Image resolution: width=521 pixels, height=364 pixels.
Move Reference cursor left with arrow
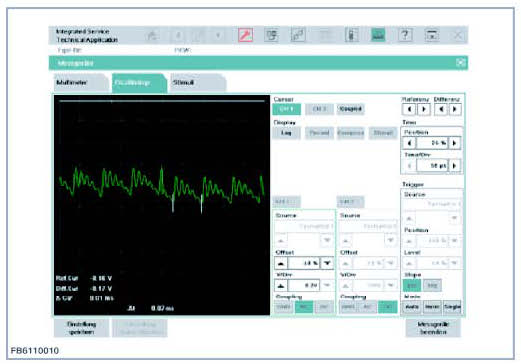409,109
